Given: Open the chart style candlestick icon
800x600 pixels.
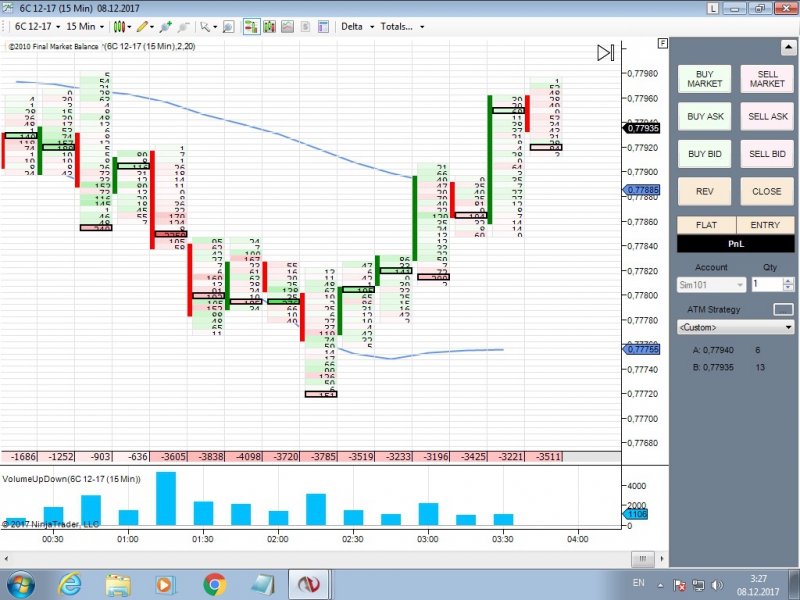Looking at the screenshot, I should 119,27.
